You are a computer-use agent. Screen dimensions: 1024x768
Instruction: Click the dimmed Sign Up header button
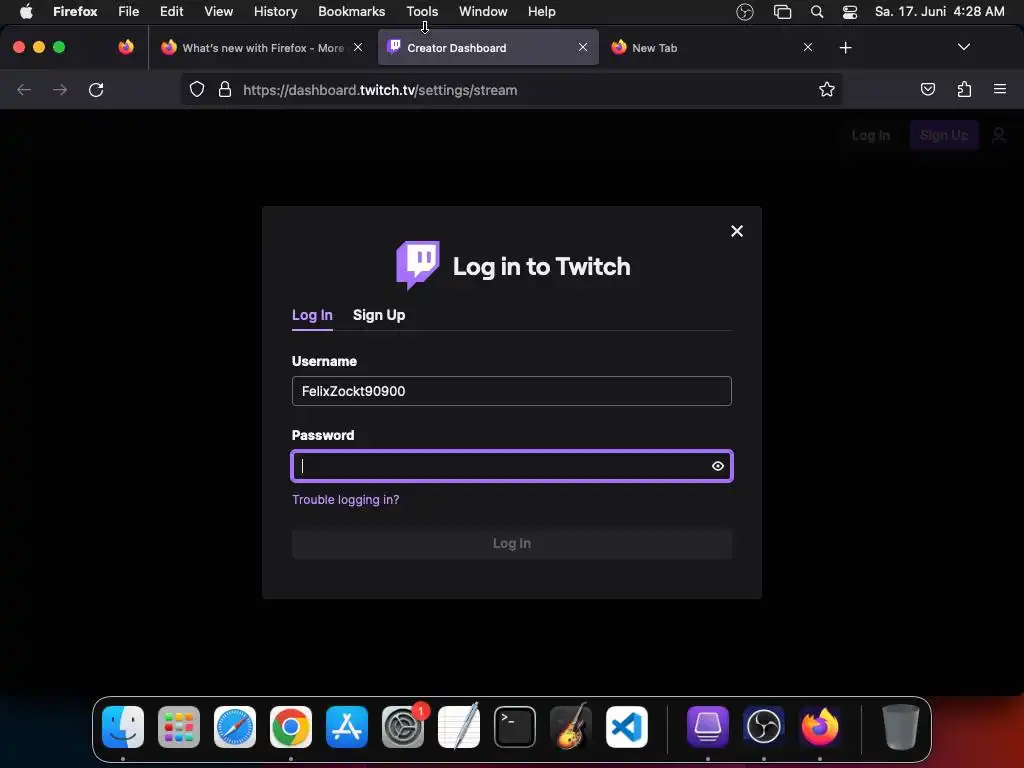tap(944, 135)
